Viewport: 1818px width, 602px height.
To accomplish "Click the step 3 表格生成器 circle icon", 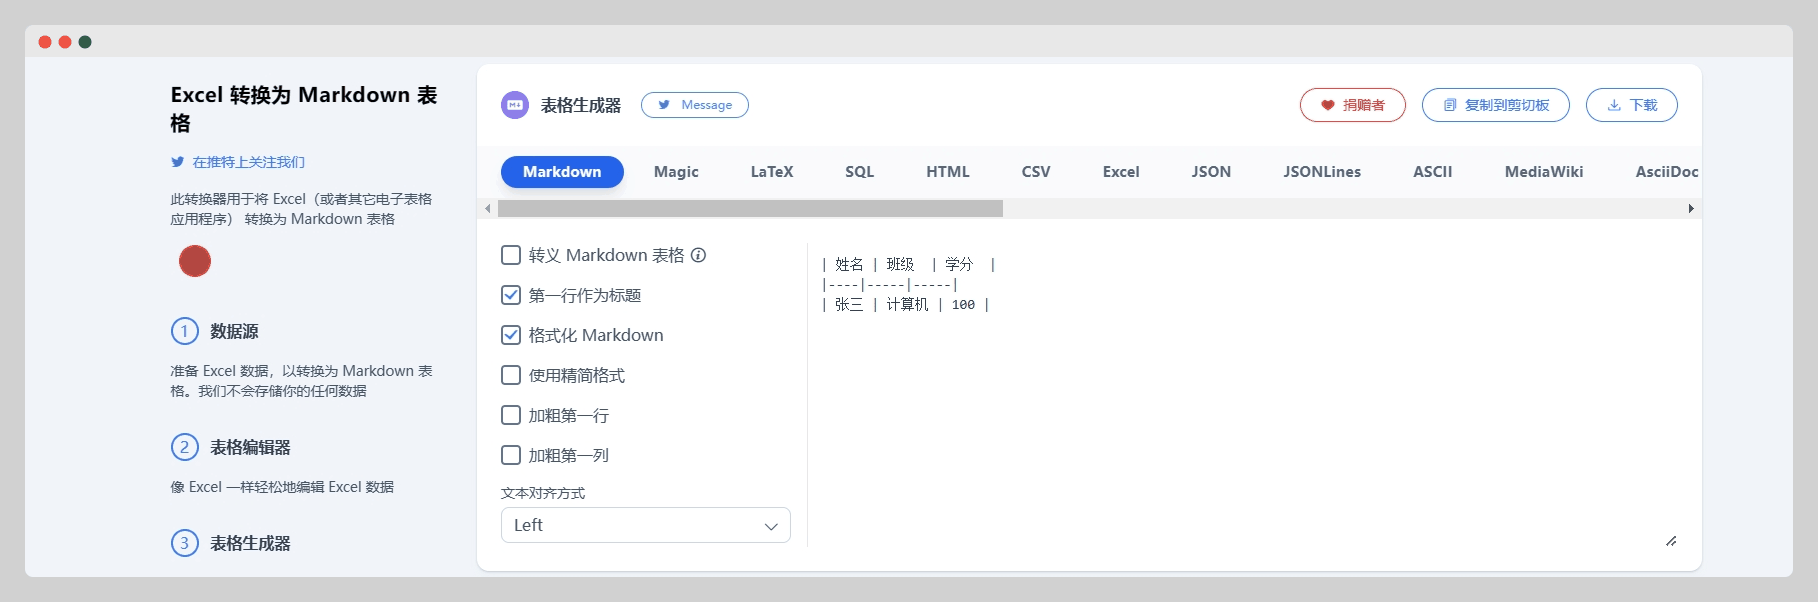I will pos(185,543).
